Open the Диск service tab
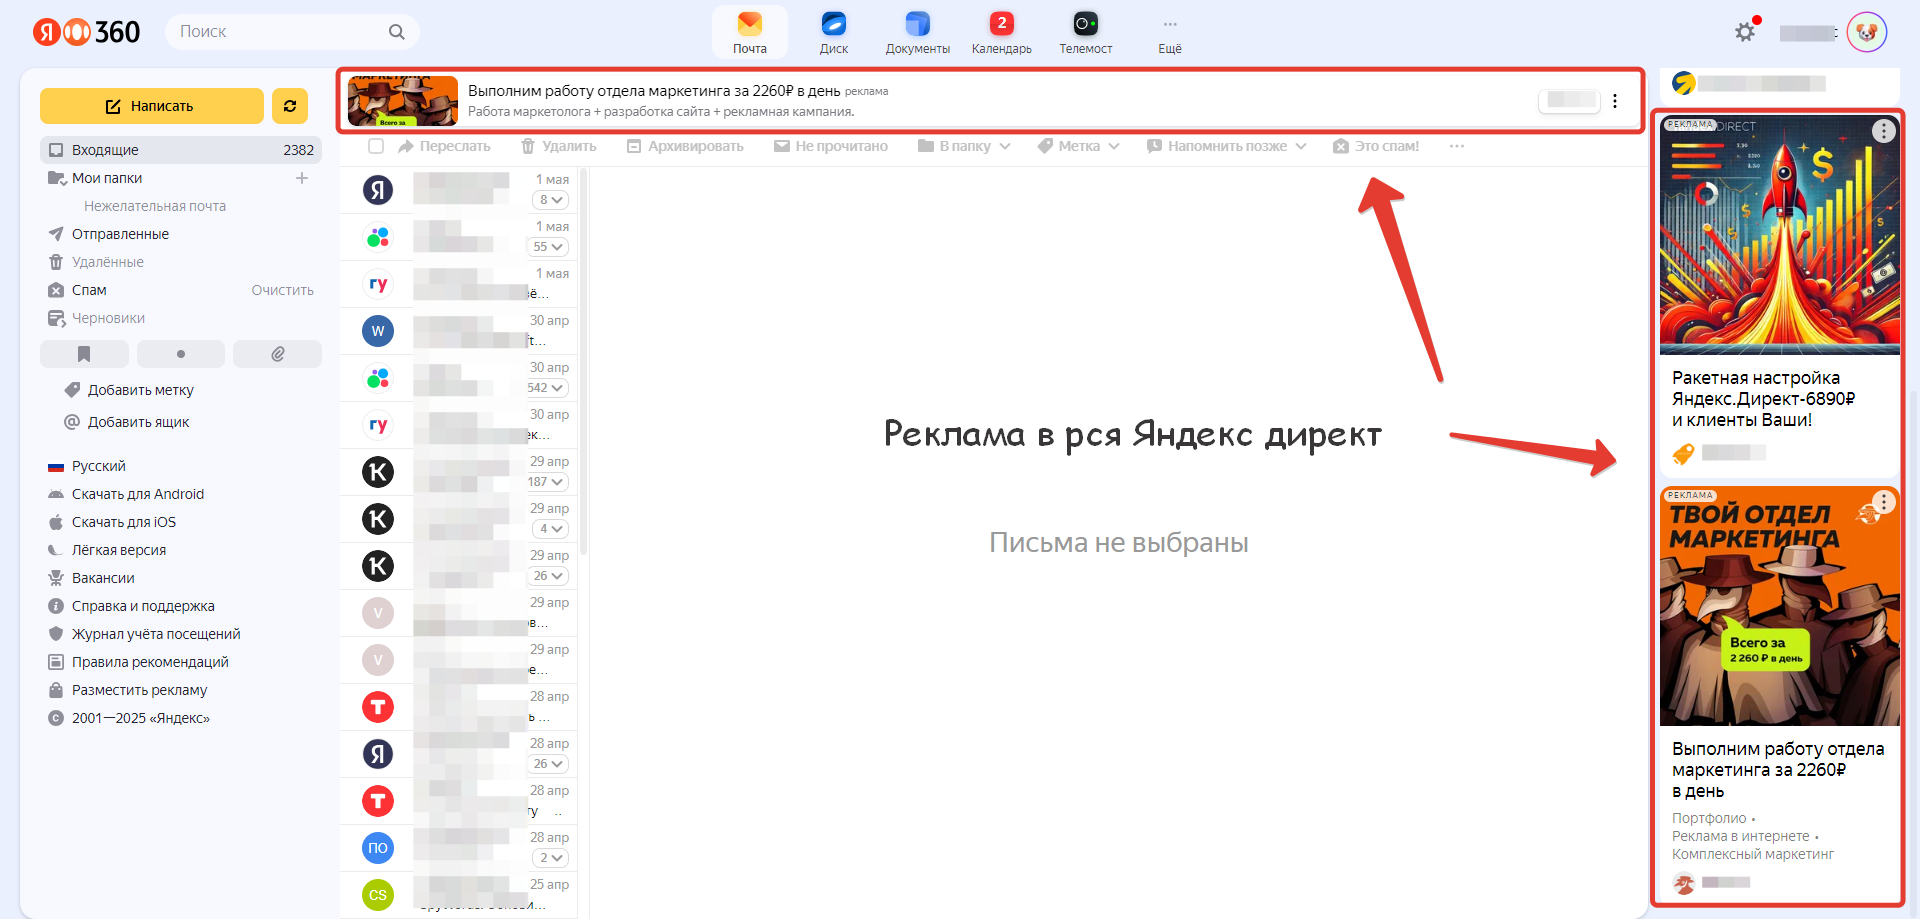 [834, 32]
